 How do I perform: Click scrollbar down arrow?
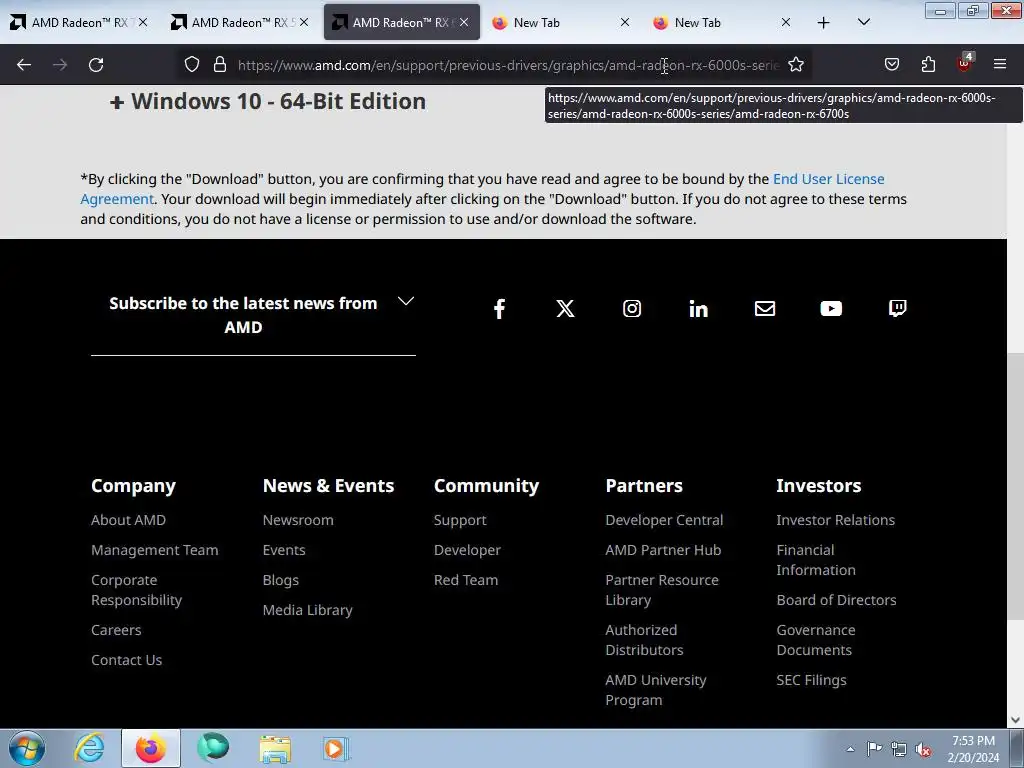point(1016,720)
